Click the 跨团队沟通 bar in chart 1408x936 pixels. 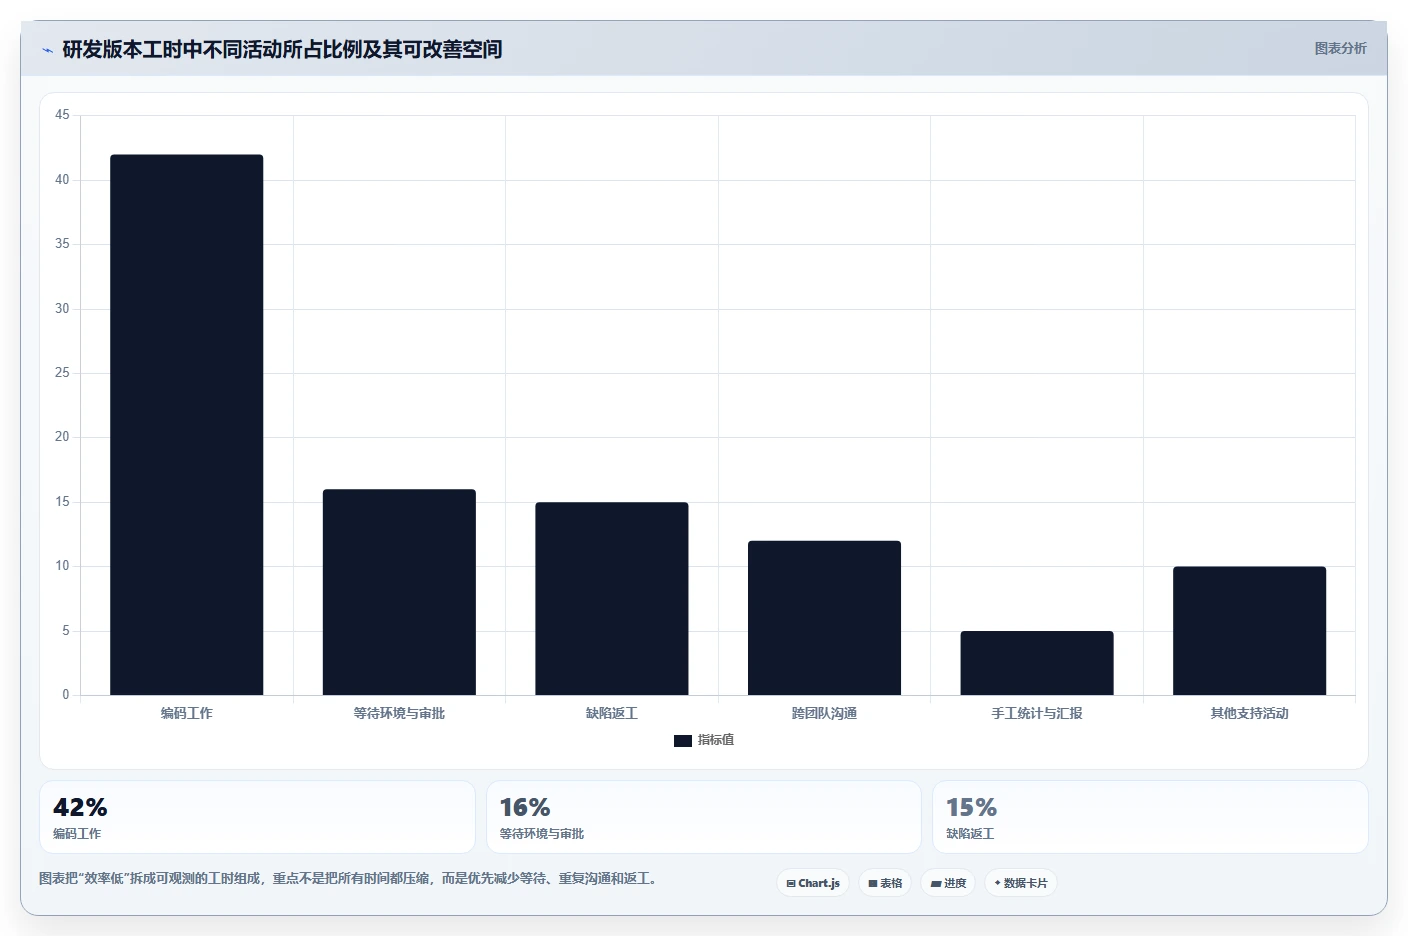pos(824,618)
